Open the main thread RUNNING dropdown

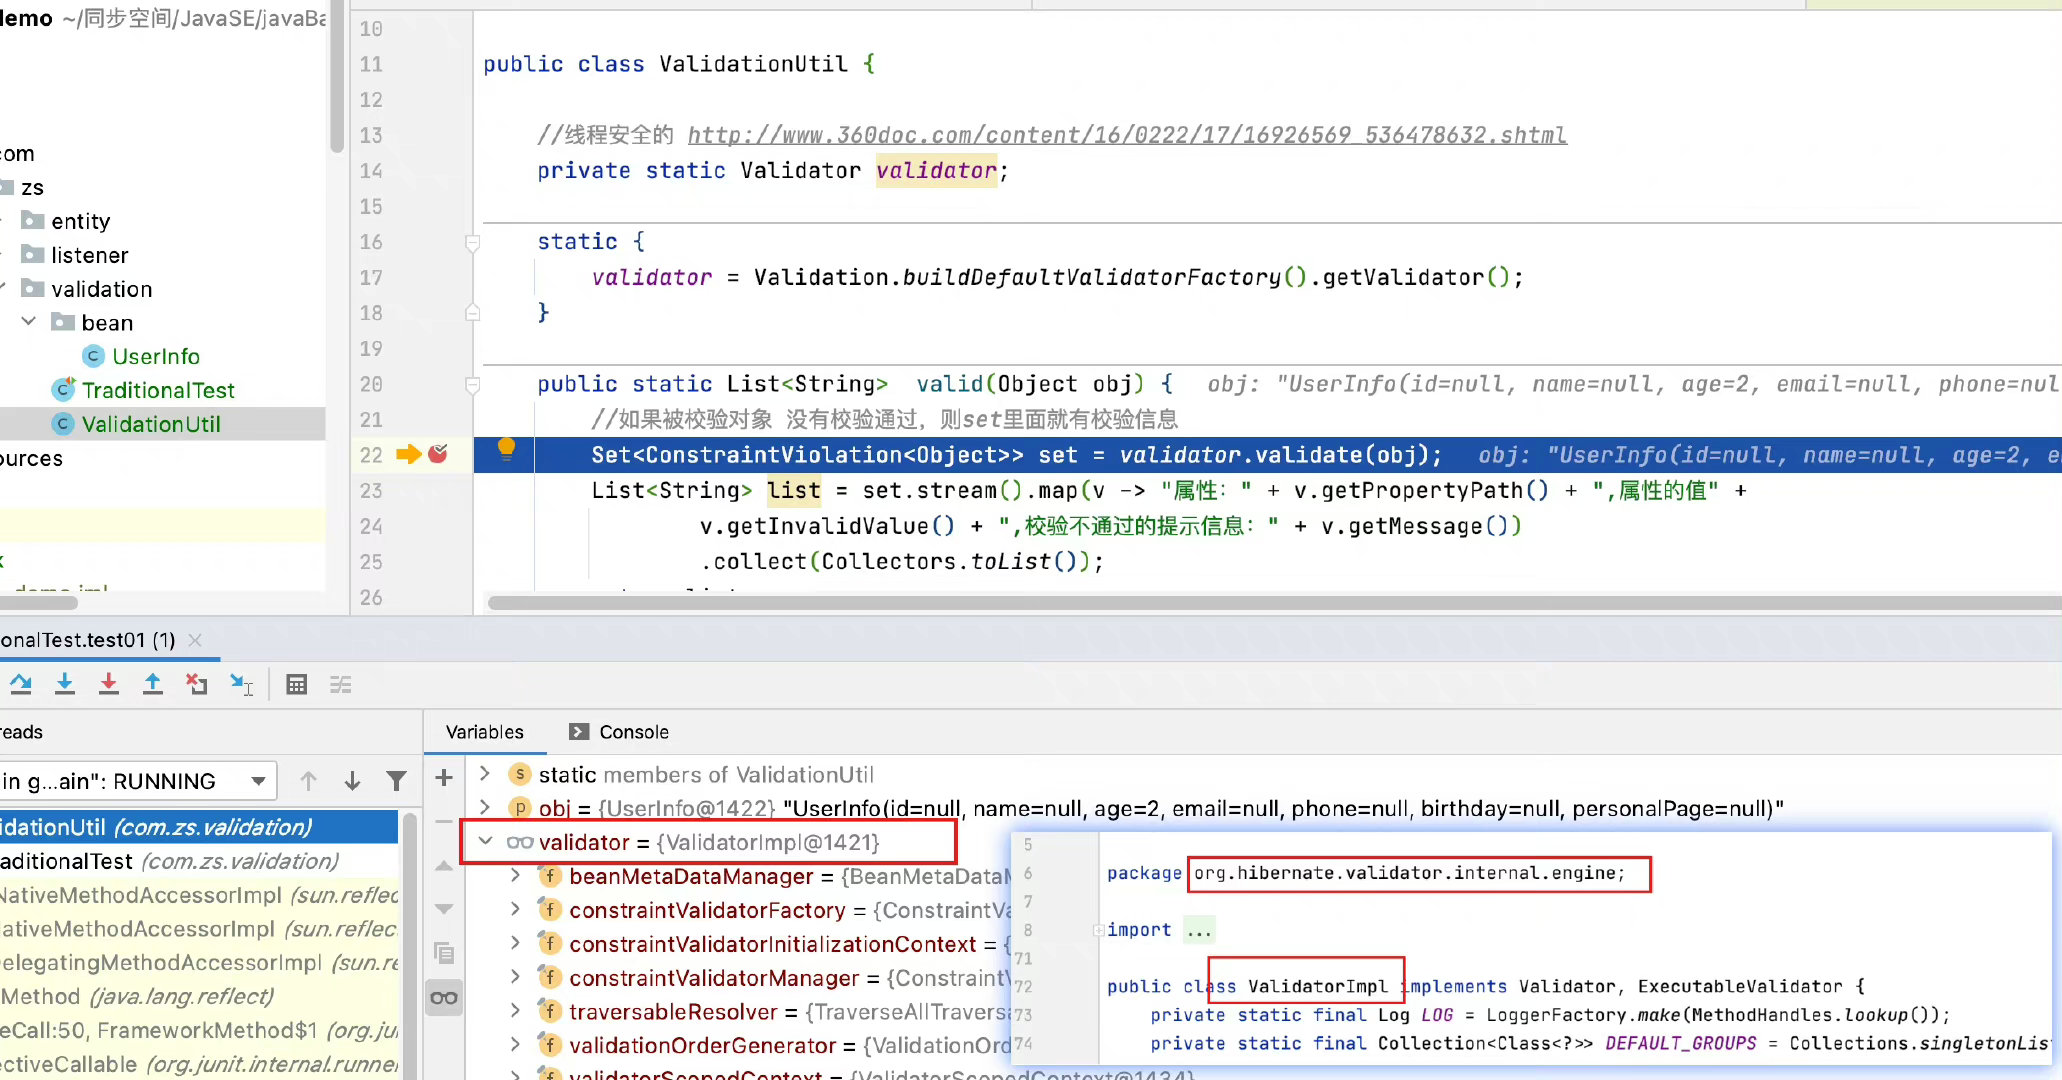(x=137, y=781)
